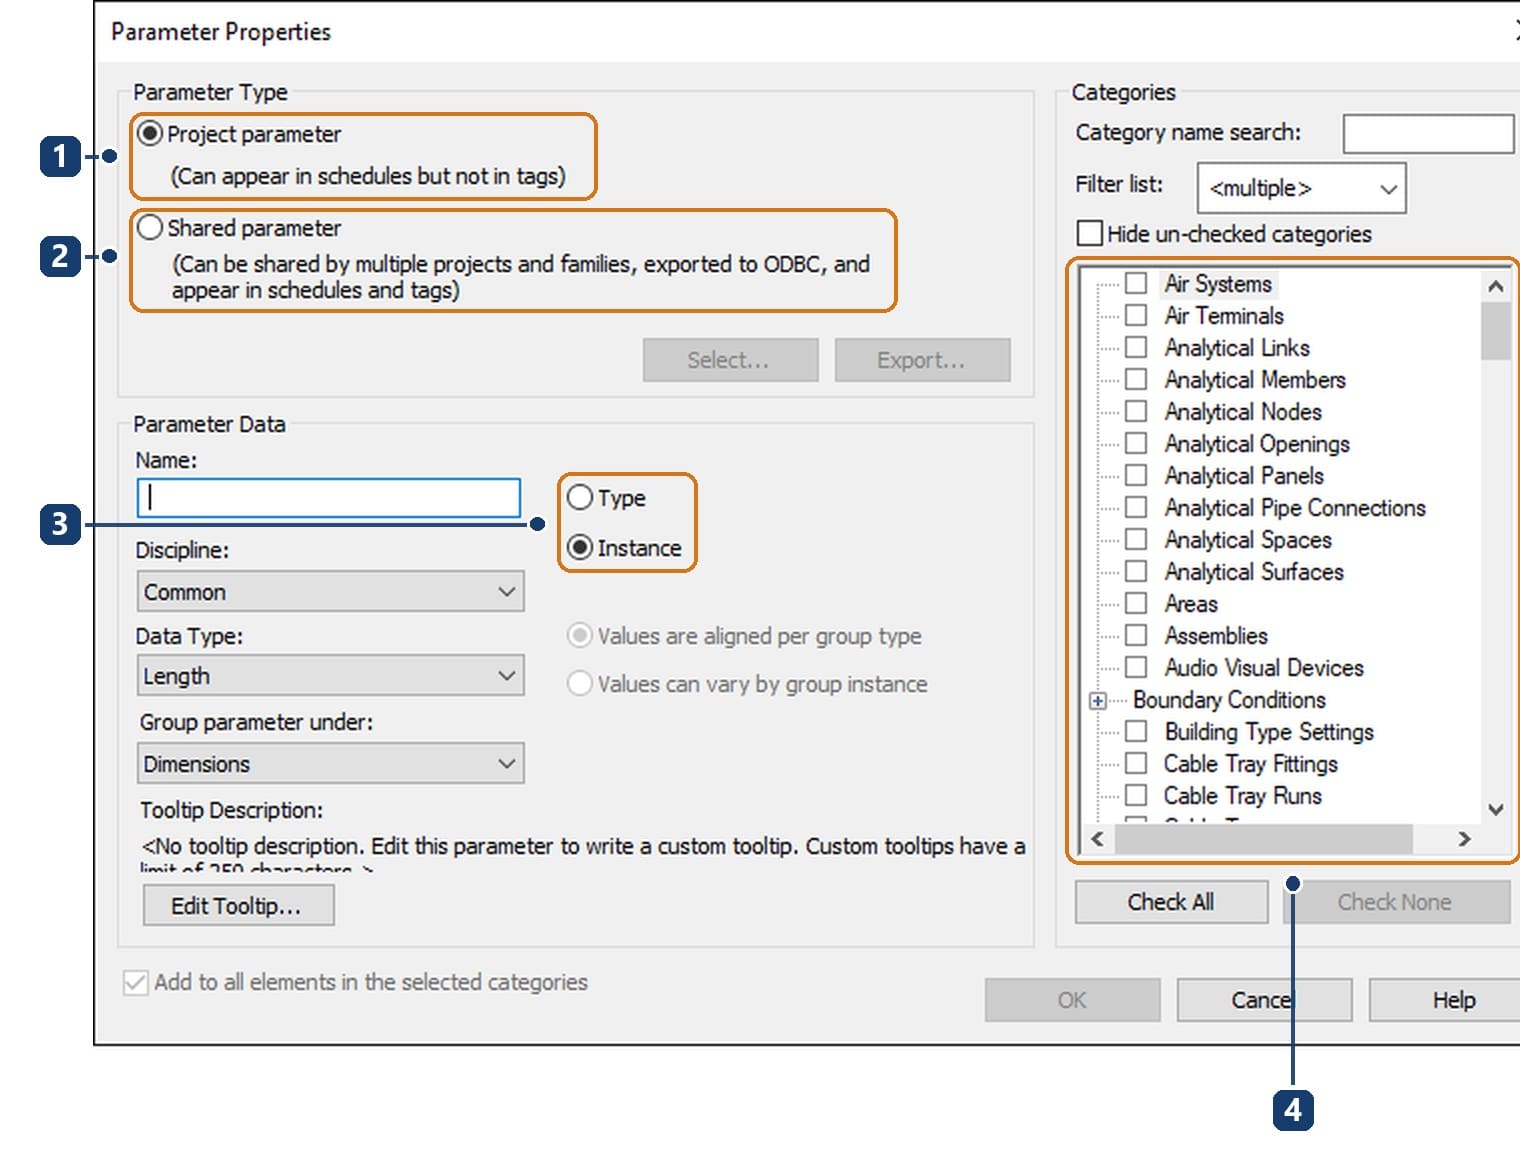Select the Project parameter radio button
The width and height of the screenshot is (1520, 1166).
150,133
